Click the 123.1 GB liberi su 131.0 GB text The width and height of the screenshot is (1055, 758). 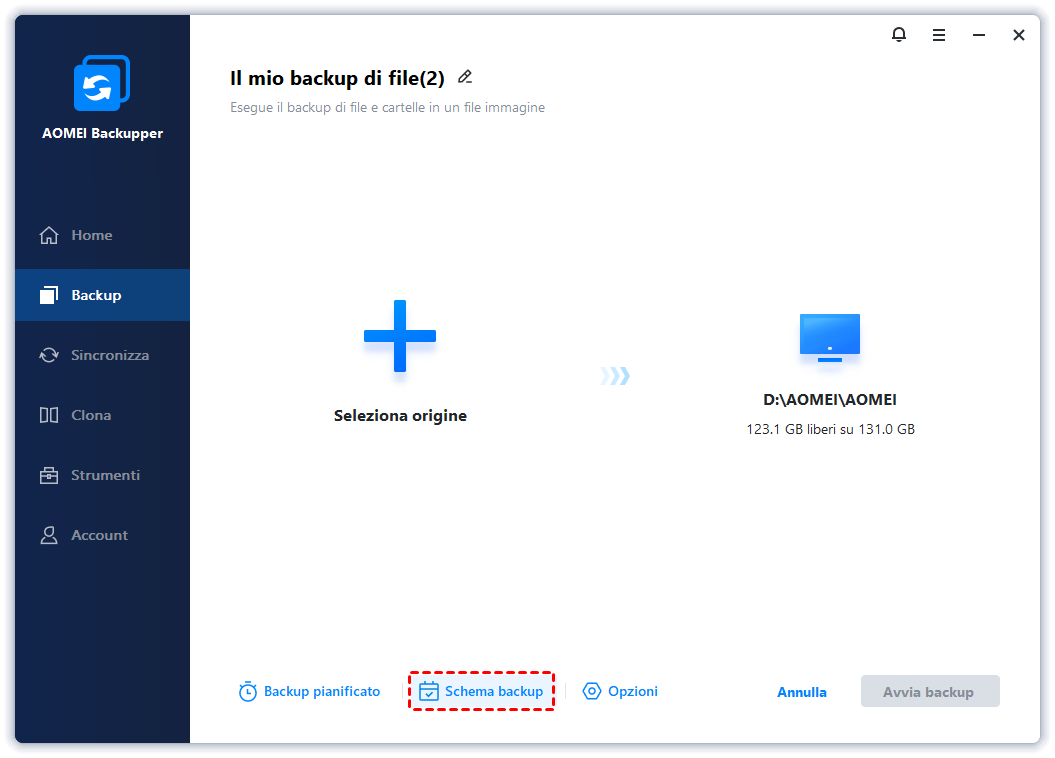click(830, 429)
